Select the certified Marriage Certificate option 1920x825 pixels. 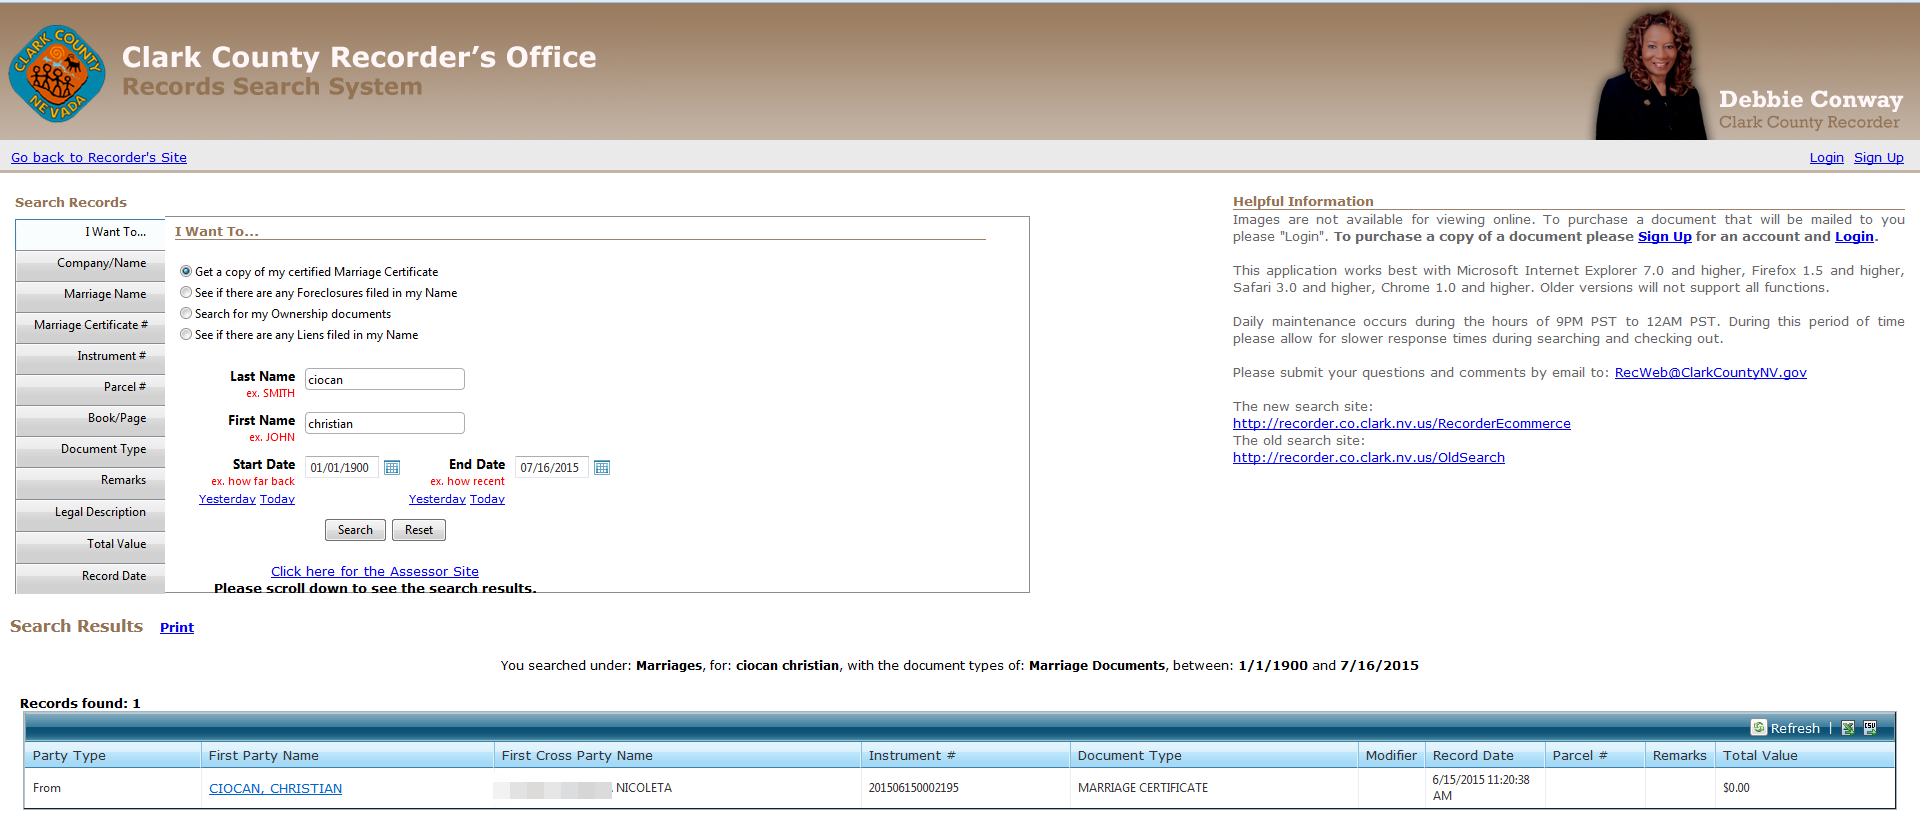pos(186,272)
